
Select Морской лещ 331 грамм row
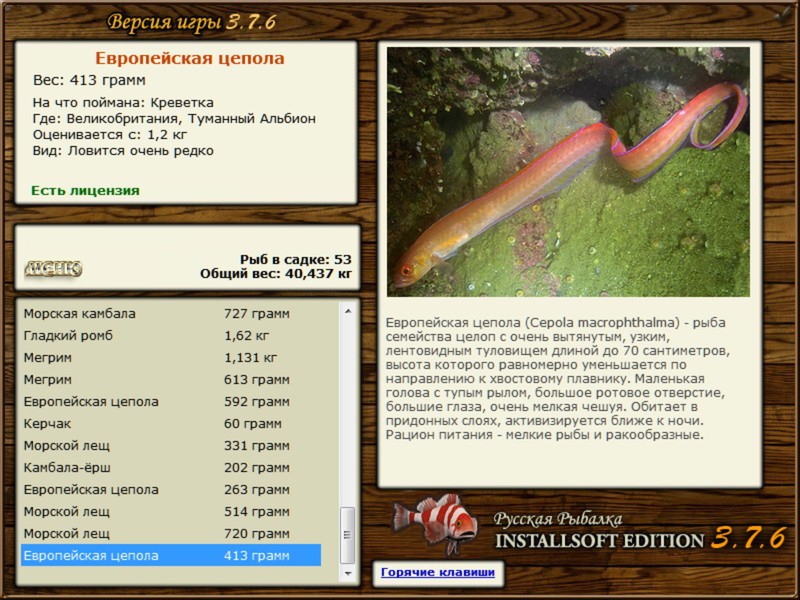[171, 445]
